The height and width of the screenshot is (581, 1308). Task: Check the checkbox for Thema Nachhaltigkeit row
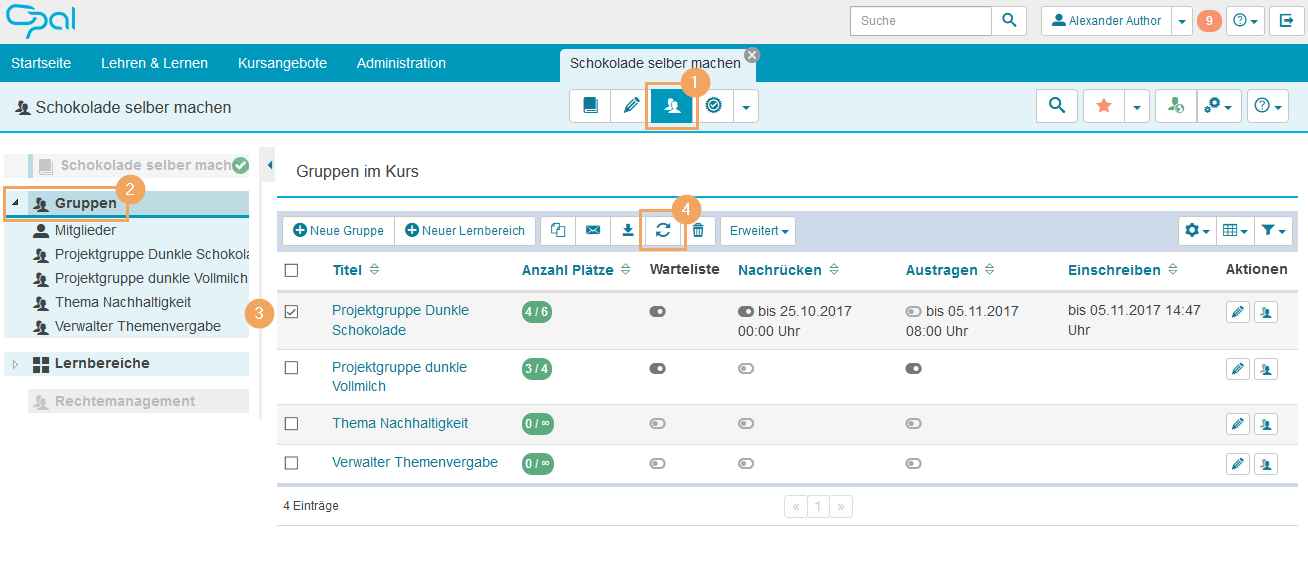tap(293, 423)
